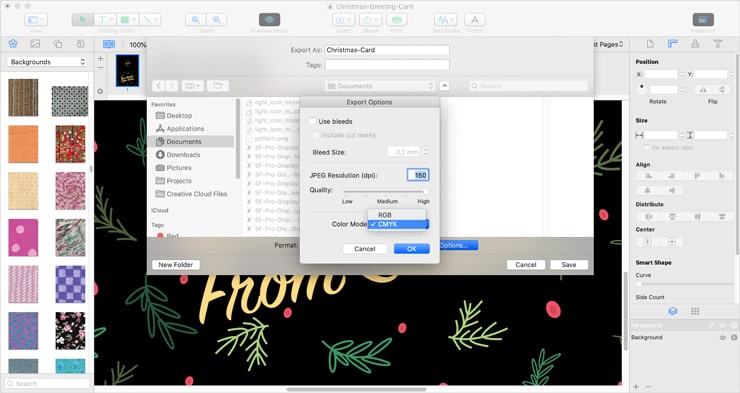Open the Backgrounds category dropdown
This screenshot has height=393, width=740.
tap(47, 62)
